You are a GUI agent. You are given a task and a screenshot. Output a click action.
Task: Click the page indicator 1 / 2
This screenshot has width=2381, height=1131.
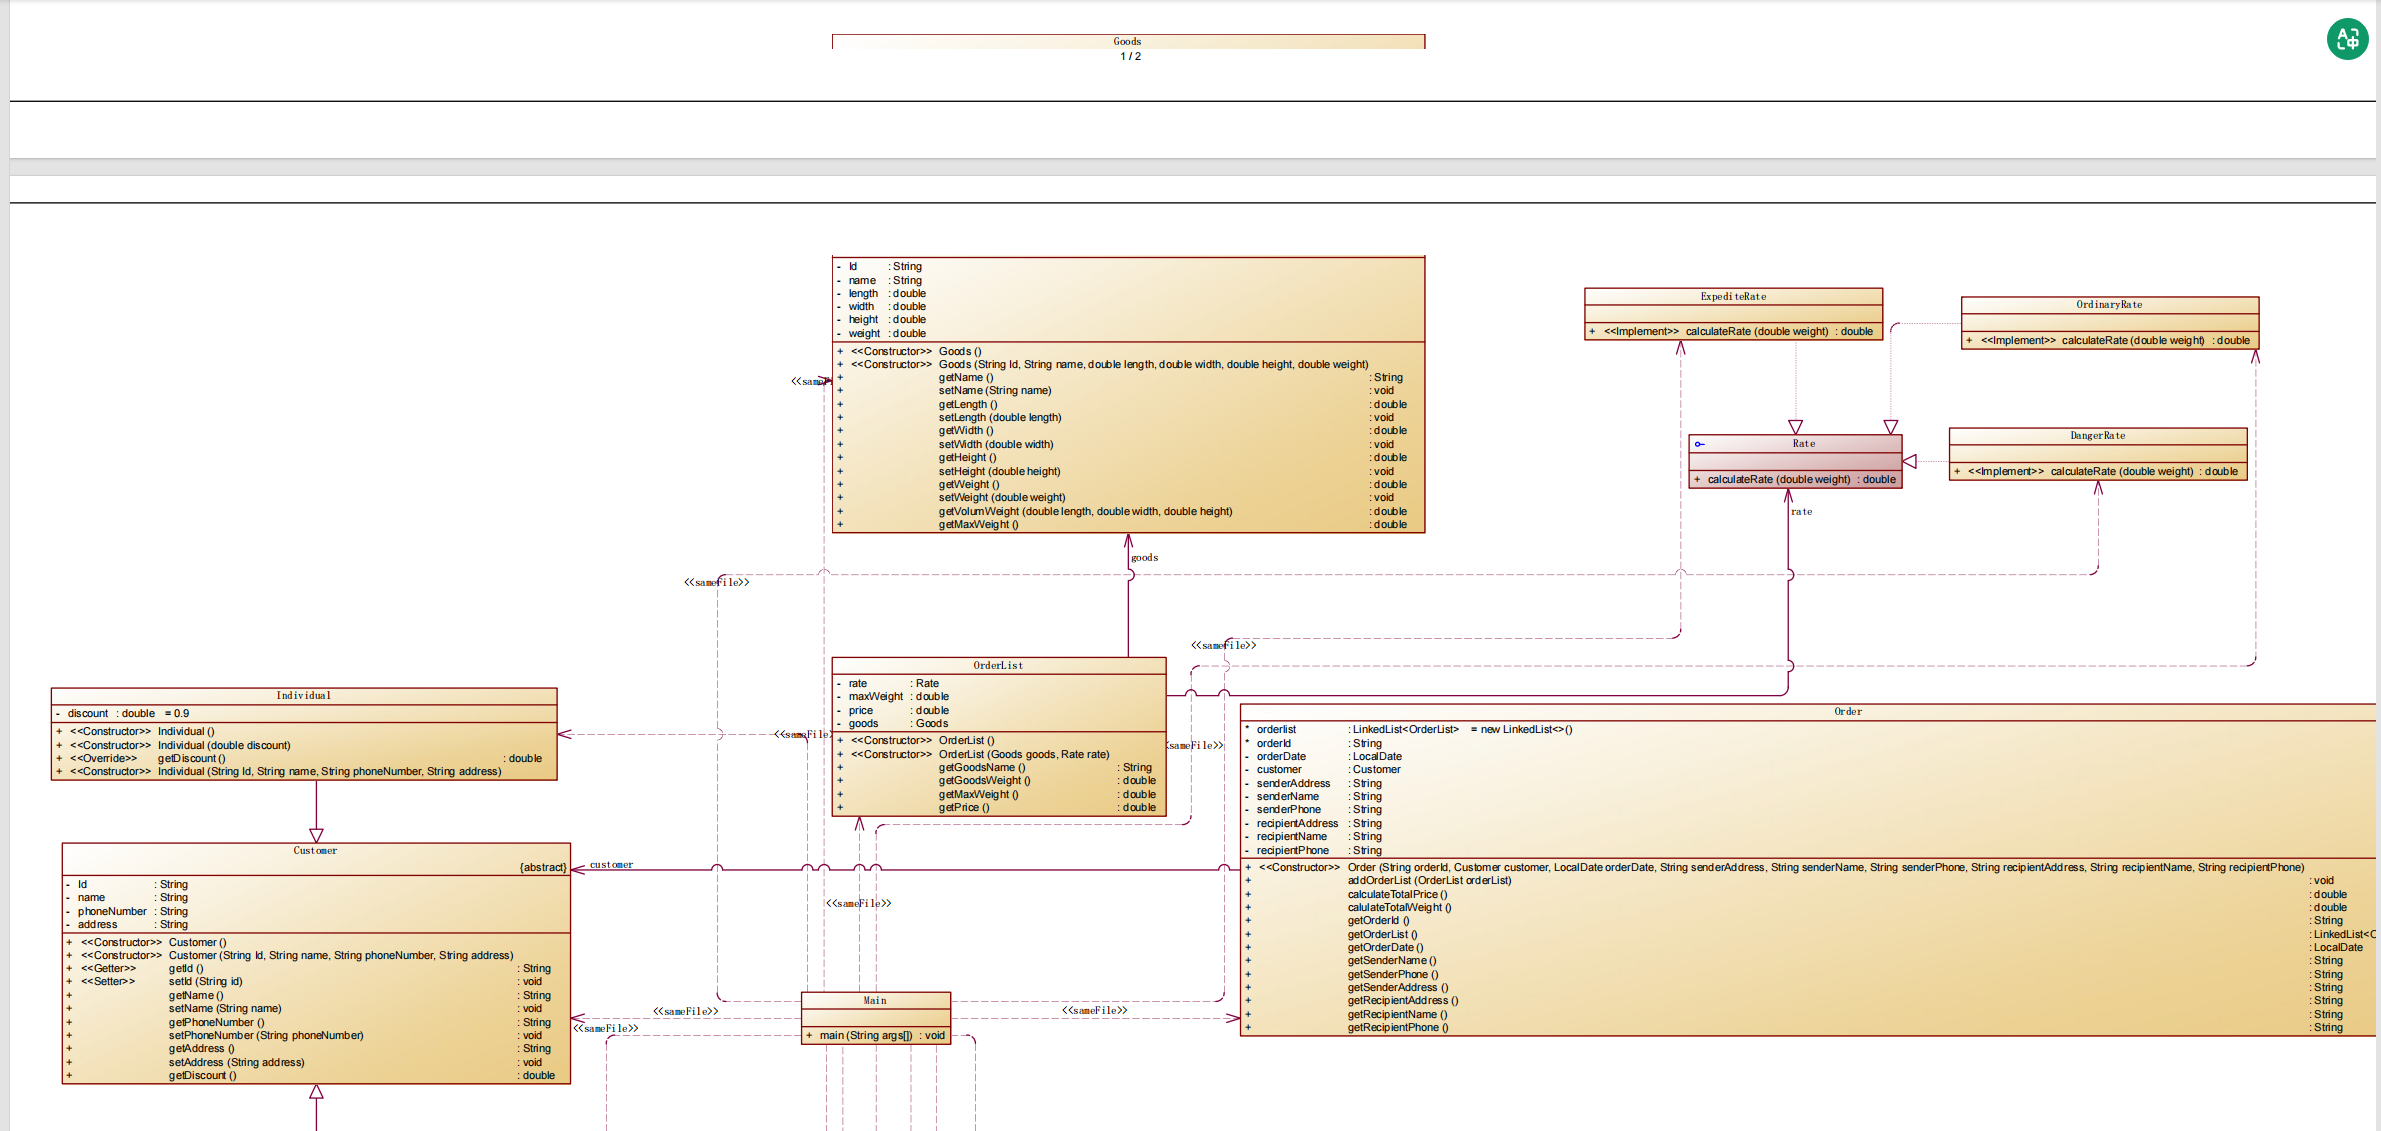tap(1129, 57)
